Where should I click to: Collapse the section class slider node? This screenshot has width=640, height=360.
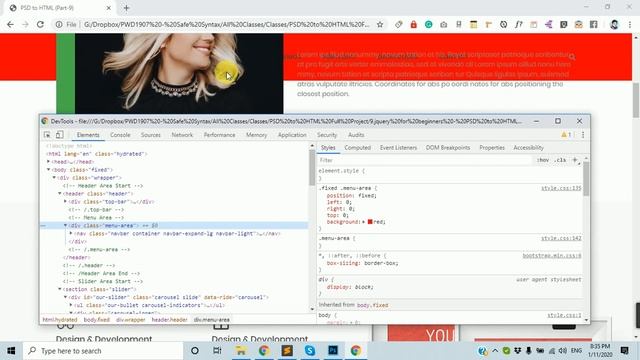coord(60,289)
